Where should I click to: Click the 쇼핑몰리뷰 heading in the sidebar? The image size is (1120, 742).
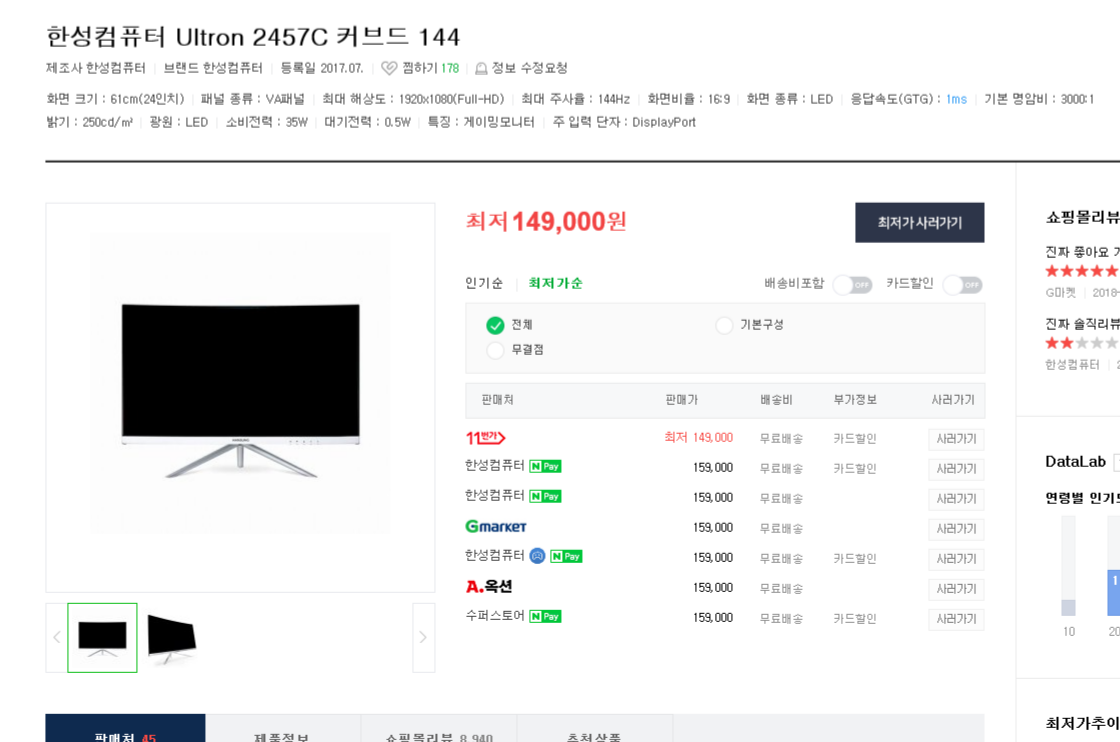(1083, 218)
